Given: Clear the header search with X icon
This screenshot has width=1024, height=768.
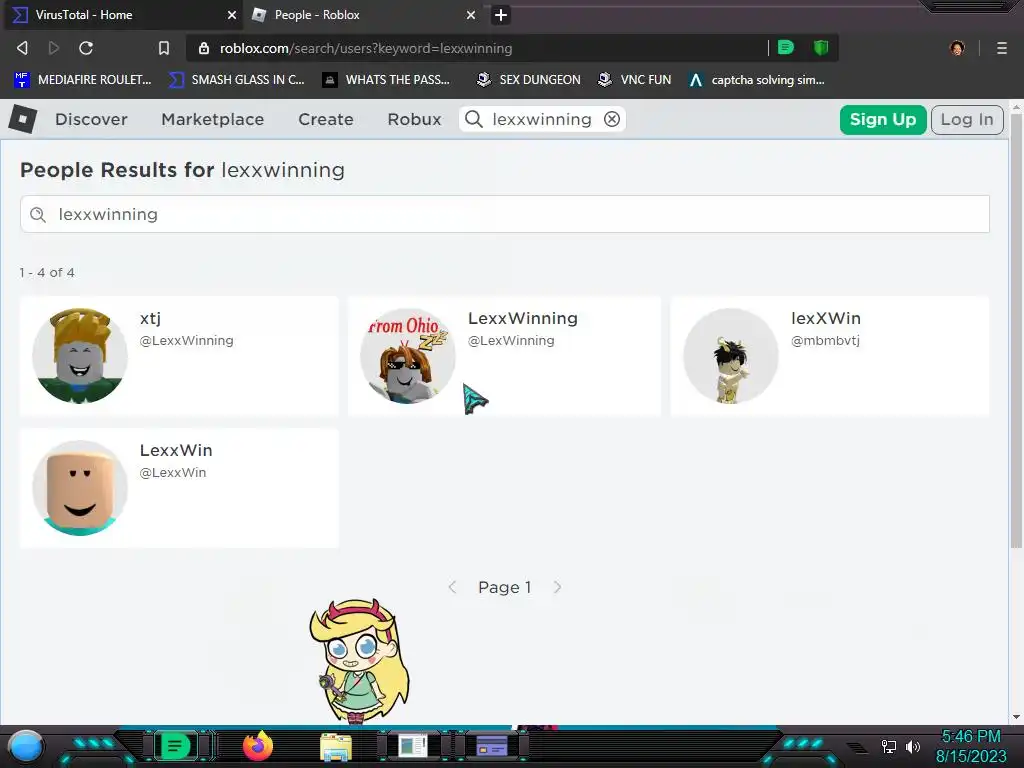Looking at the screenshot, I should tap(612, 120).
